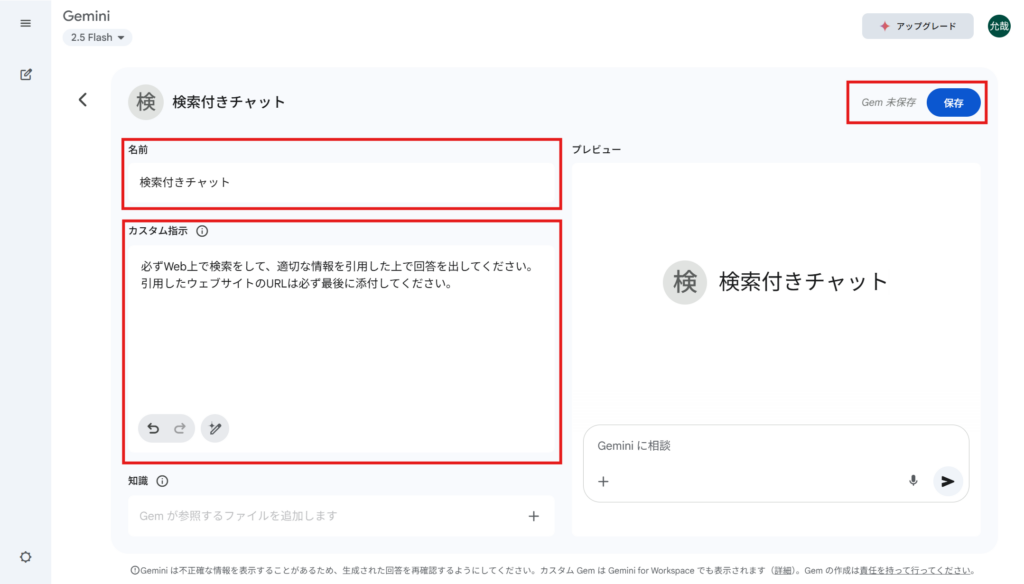Send the preview message
1024x584 pixels.
pyautogui.click(x=948, y=481)
